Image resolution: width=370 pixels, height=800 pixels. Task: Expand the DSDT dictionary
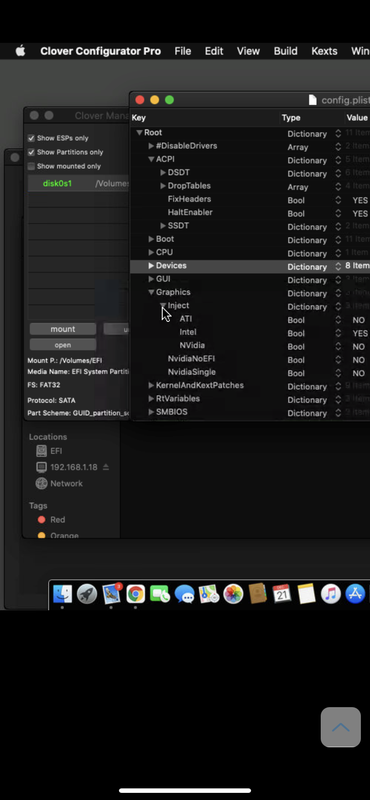163,172
